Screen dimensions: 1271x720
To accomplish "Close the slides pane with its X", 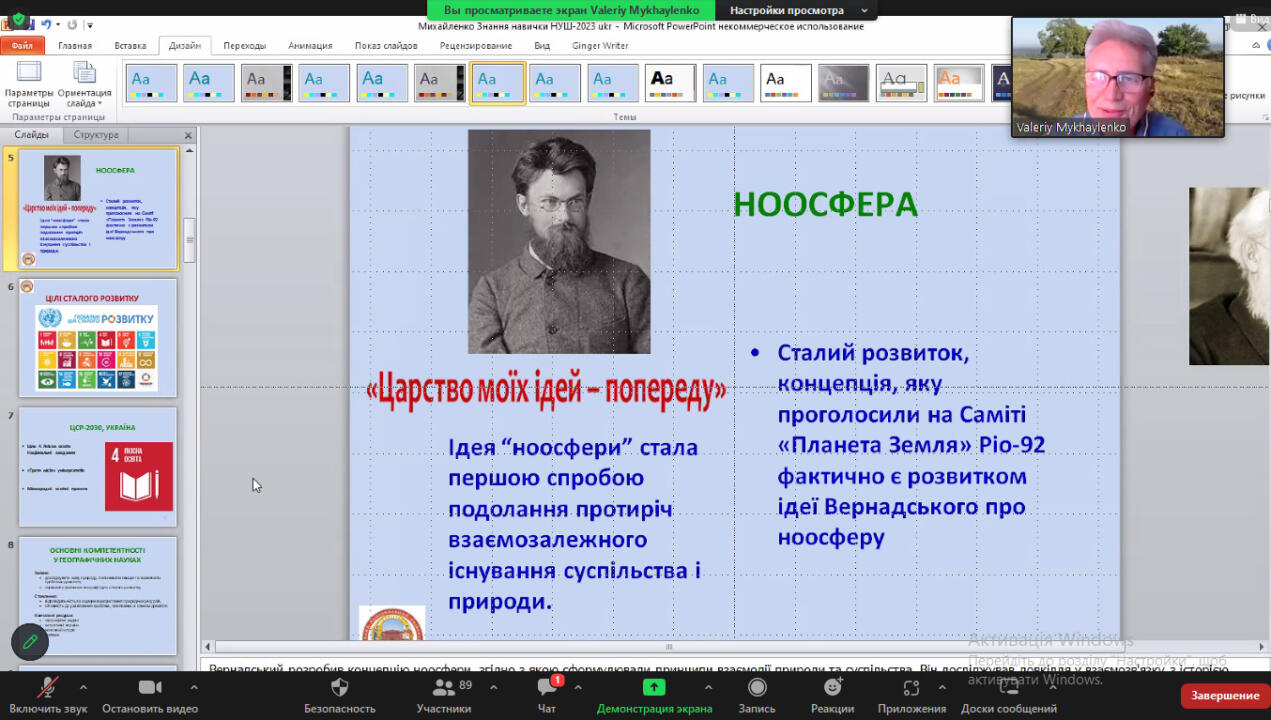I will point(188,135).
